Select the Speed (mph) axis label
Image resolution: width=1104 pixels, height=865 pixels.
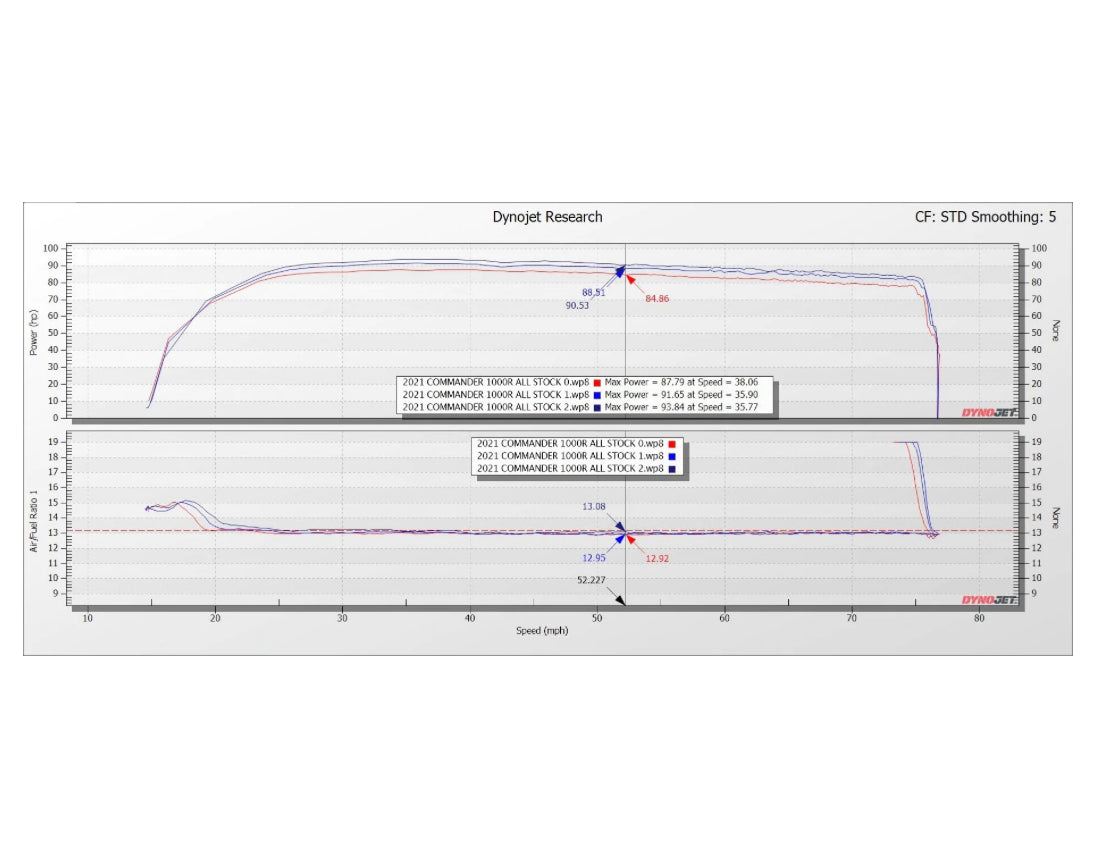[x=544, y=631]
